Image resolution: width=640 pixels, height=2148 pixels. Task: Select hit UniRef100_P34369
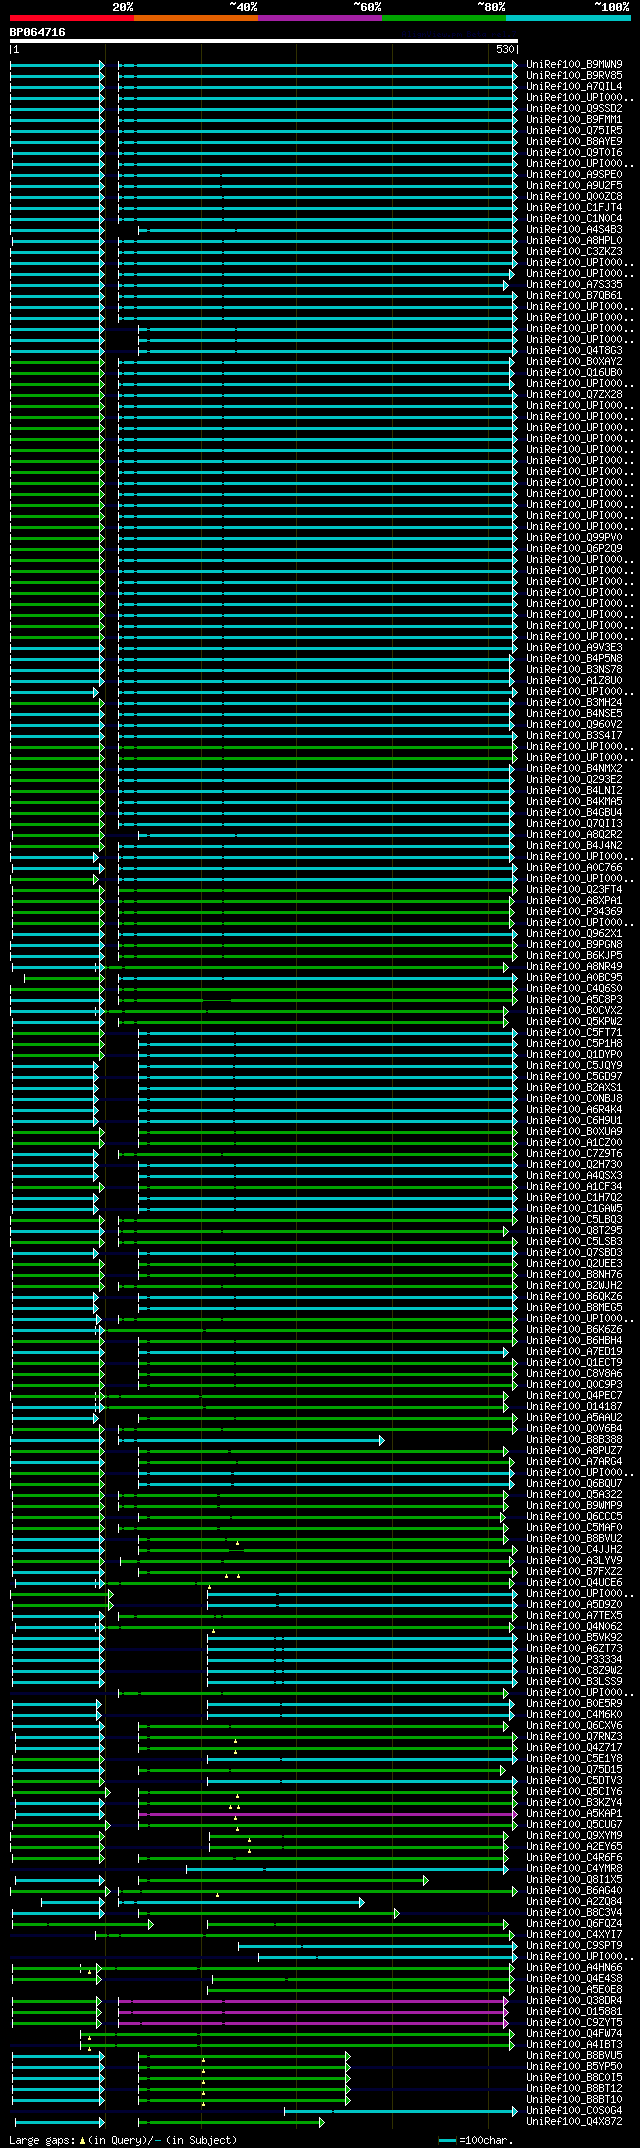tap(574, 911)
